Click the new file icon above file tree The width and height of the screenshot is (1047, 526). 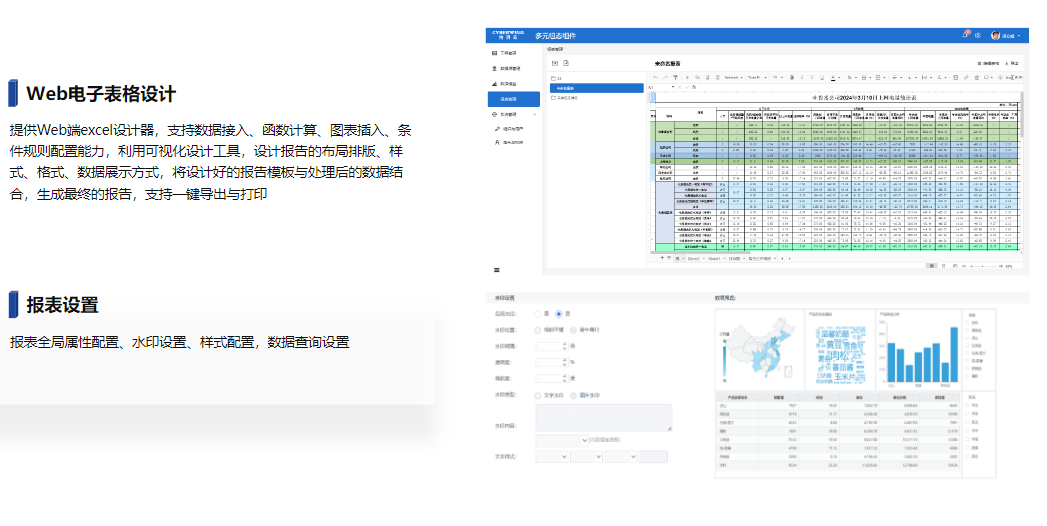coord(566,62)
